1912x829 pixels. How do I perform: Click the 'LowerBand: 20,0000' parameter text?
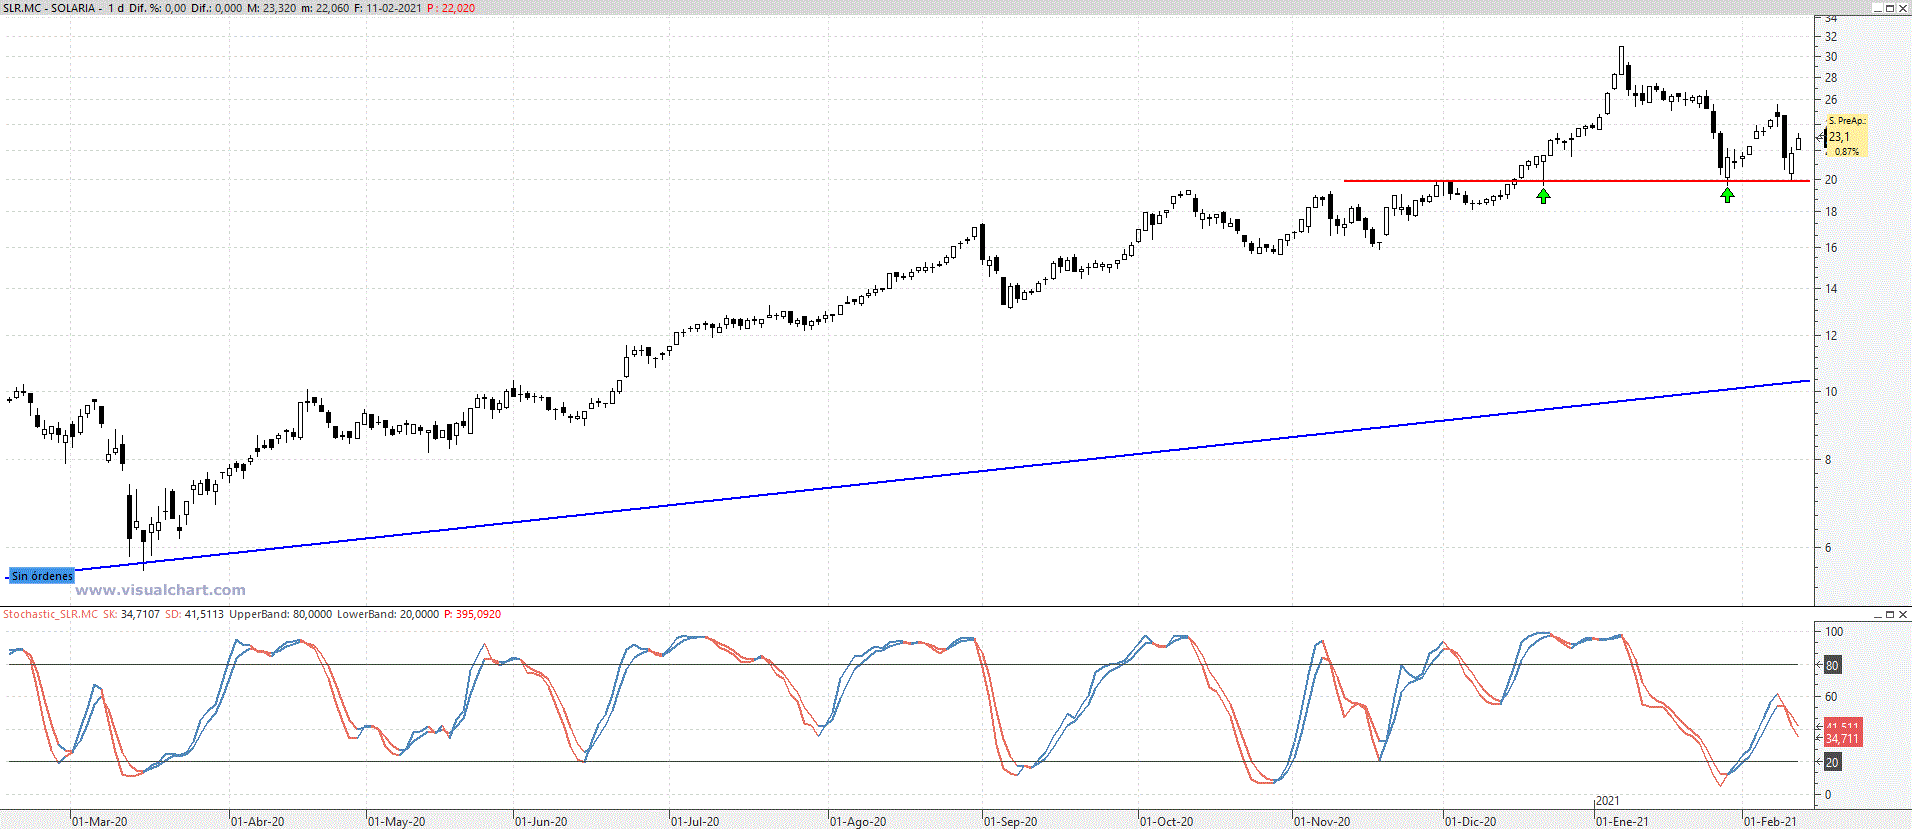pos(388,614)
